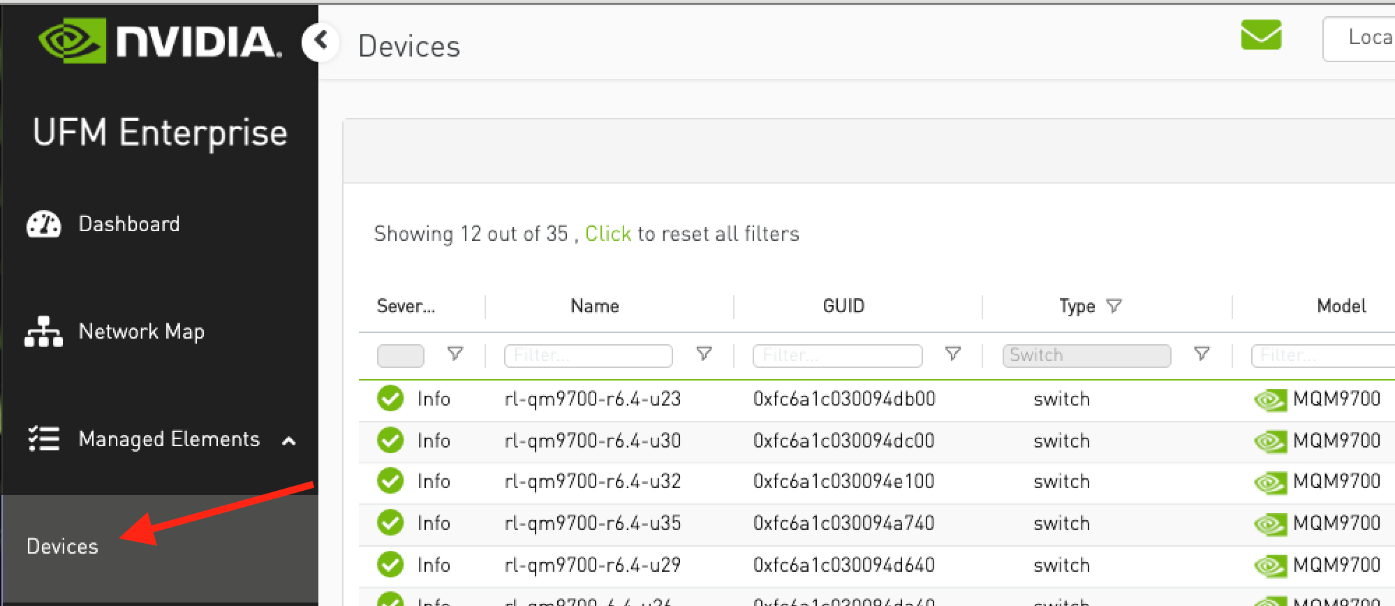The image size is (1395, 606).
Task: Click the NVIDIA logo in the sidebar
Action: (x=160, y=41)
